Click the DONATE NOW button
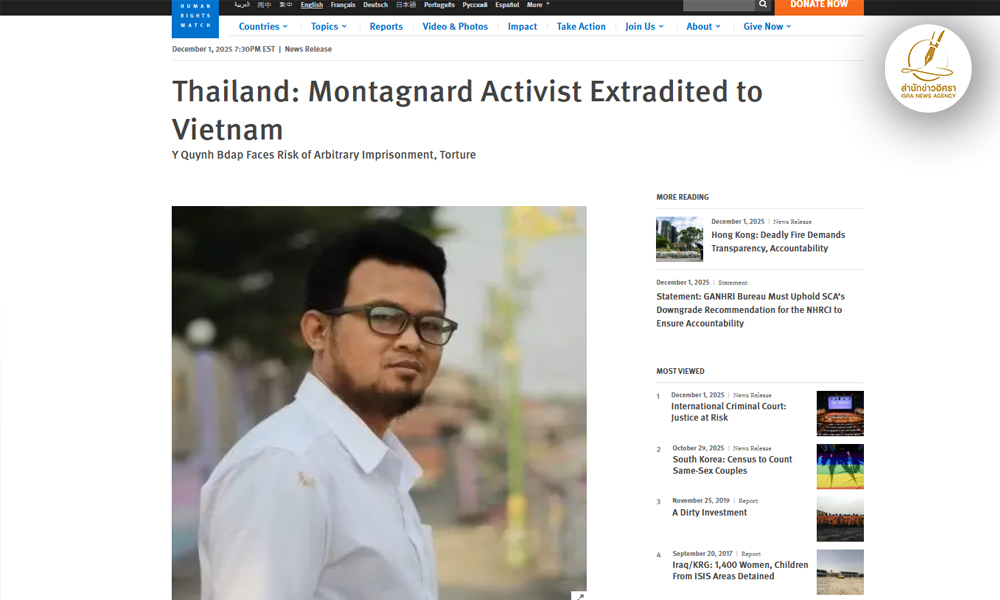 click(819, 6)
